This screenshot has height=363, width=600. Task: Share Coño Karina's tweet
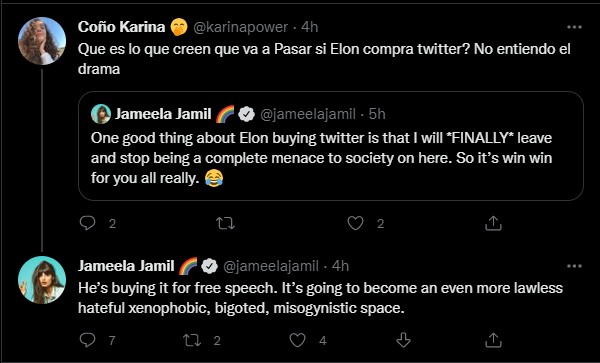(493, 223)
